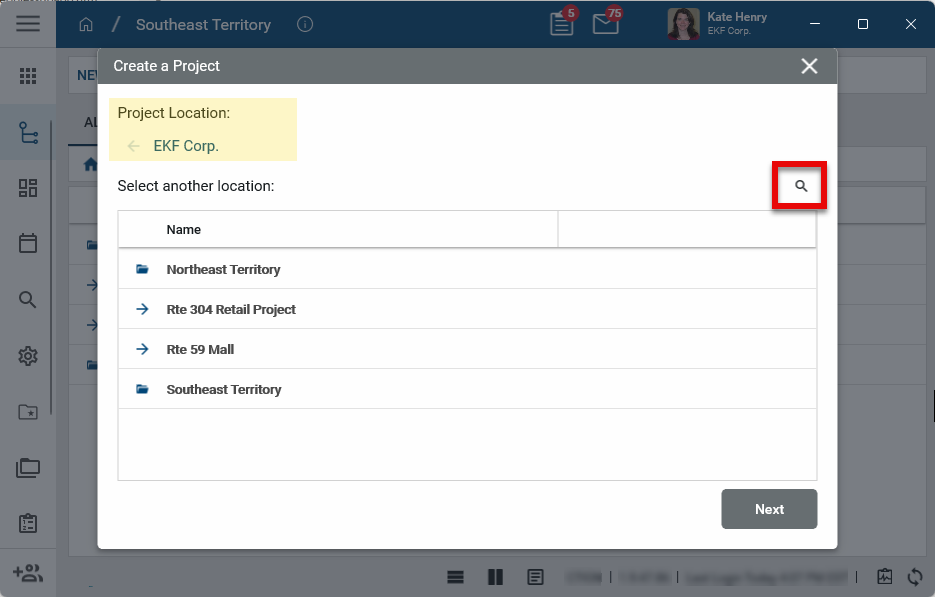Click the project hierarchy tree icon
935x597 pixels.
click(x=28, y=132)
